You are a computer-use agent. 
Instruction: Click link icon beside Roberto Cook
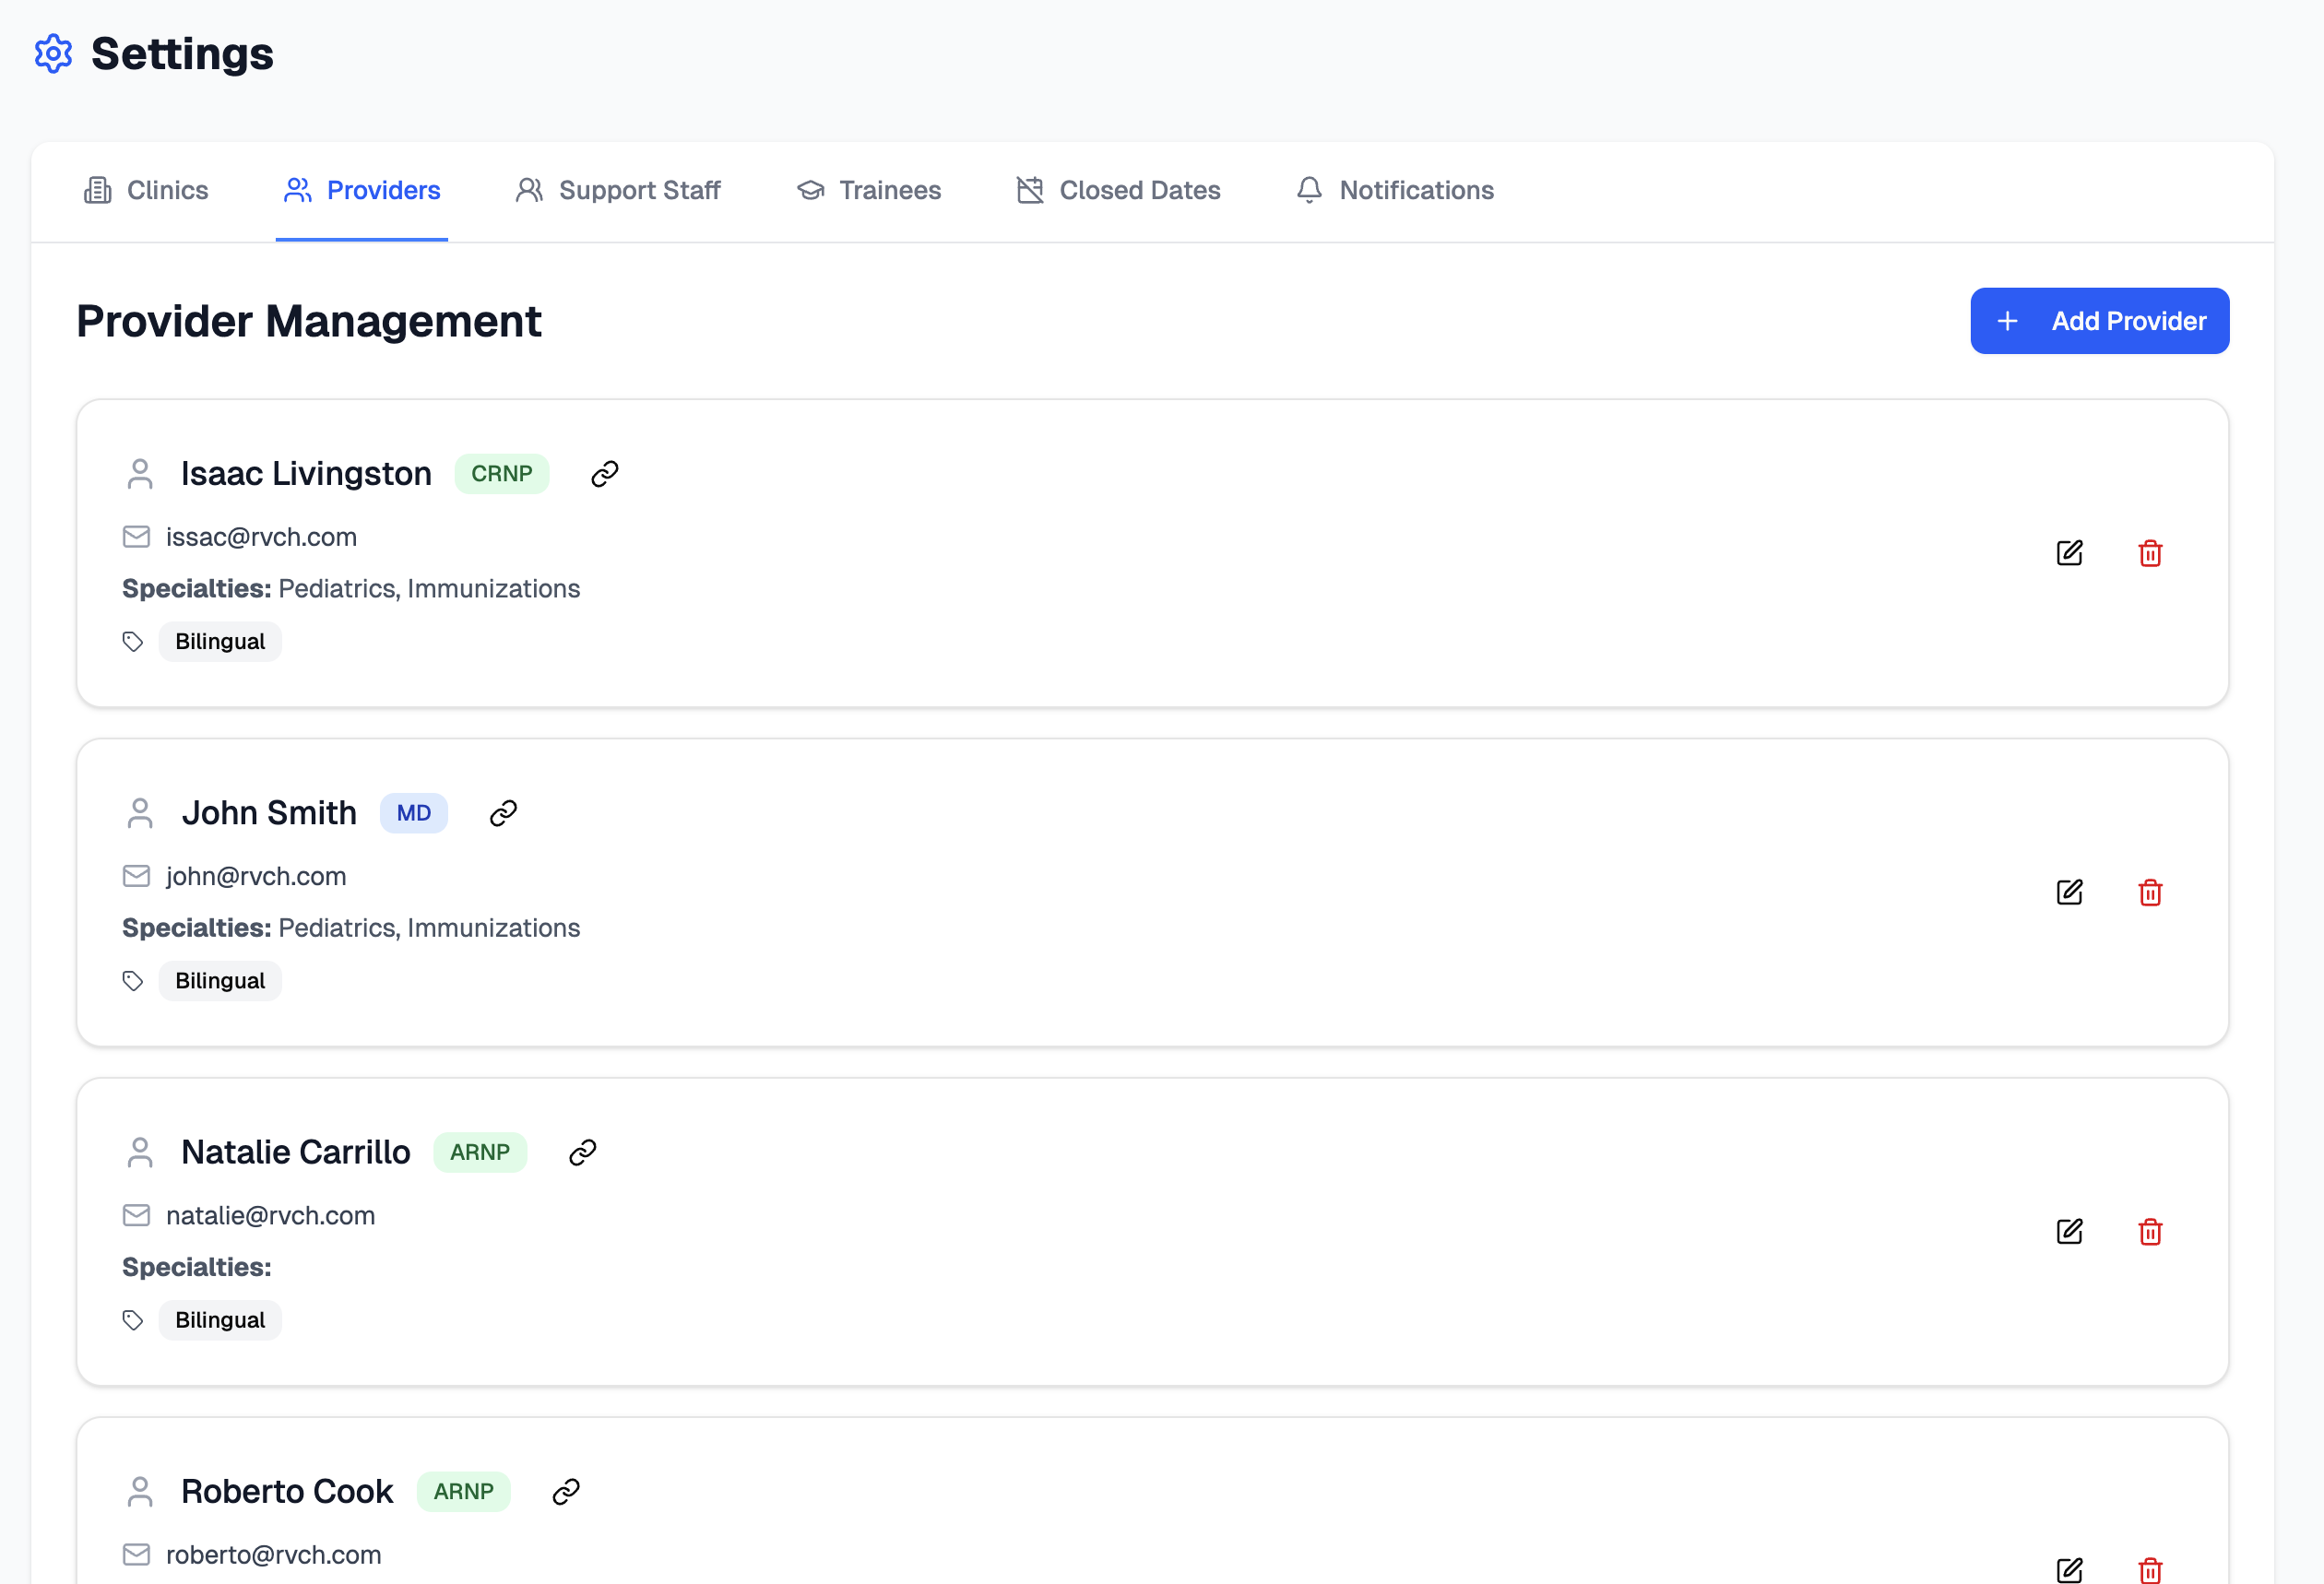click(566, 1491)
